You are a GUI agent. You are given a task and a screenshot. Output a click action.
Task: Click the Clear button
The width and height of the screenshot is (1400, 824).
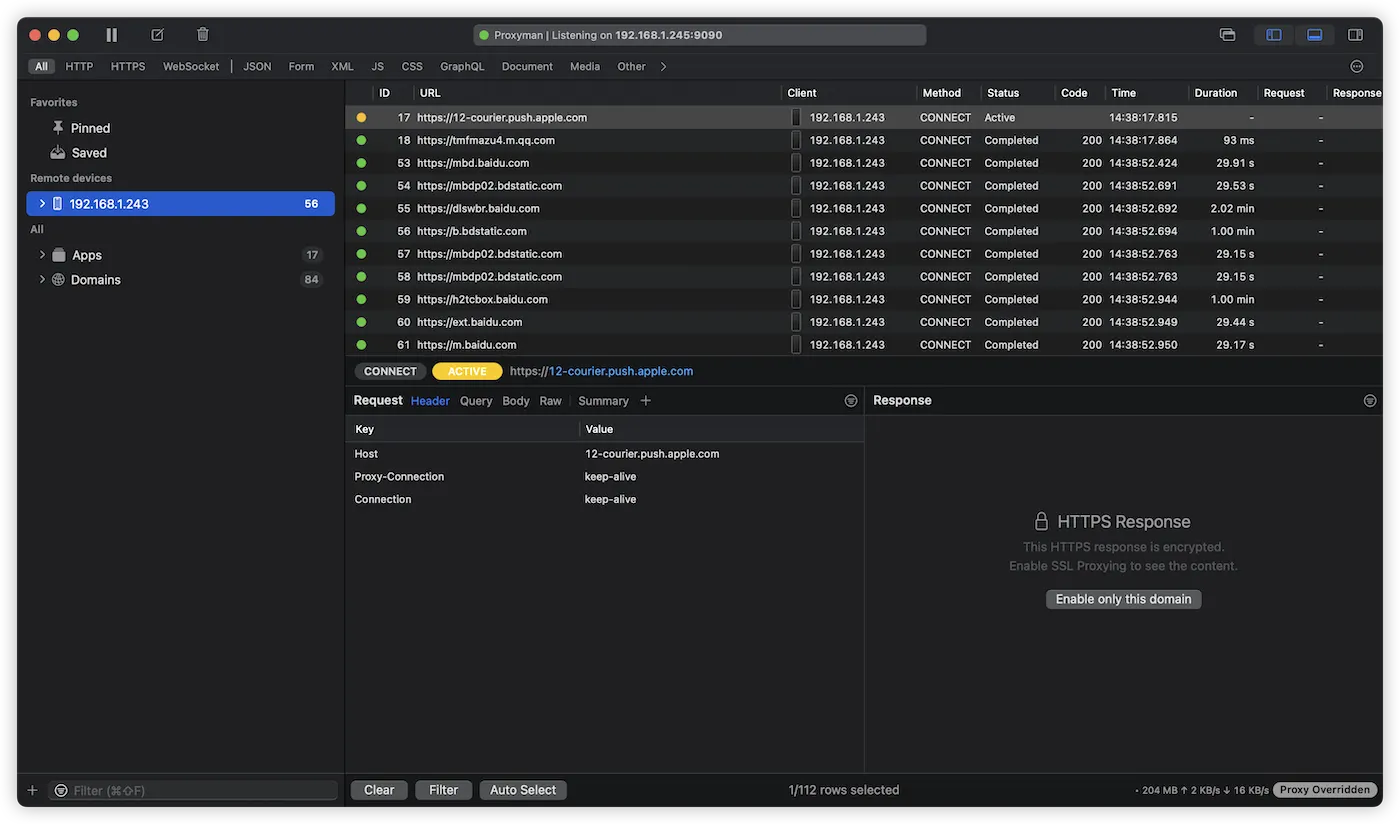tap(379, 790)
